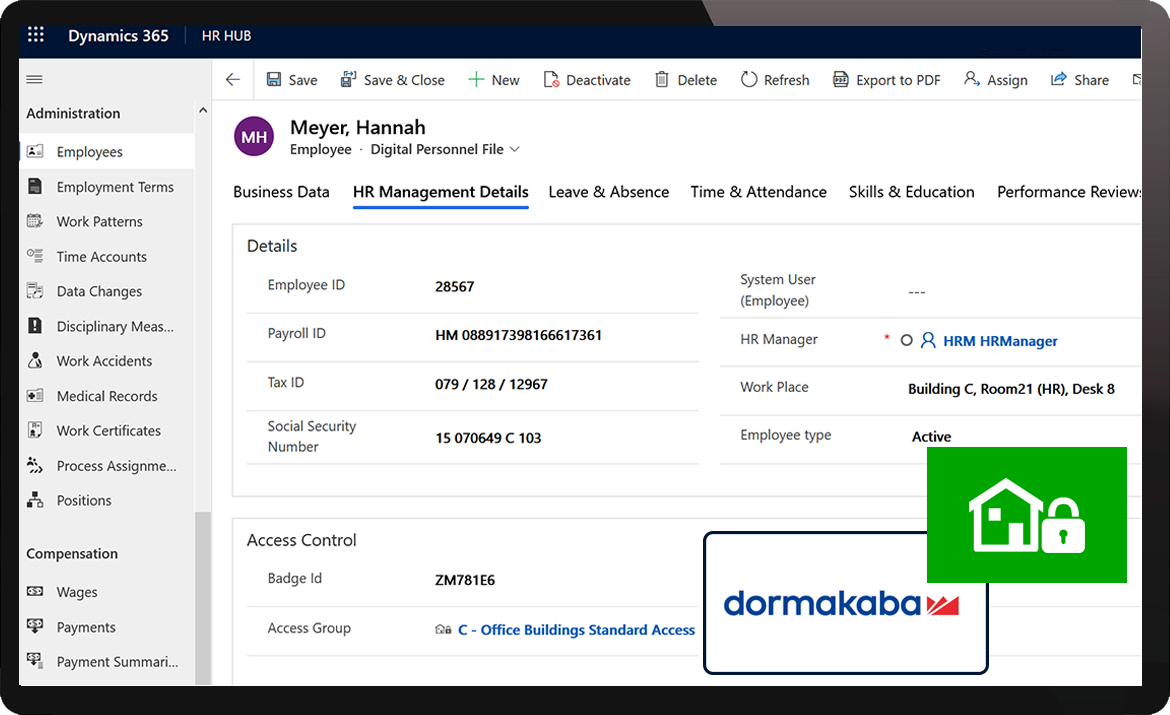Click the Wages money icon

pos(35,591)
